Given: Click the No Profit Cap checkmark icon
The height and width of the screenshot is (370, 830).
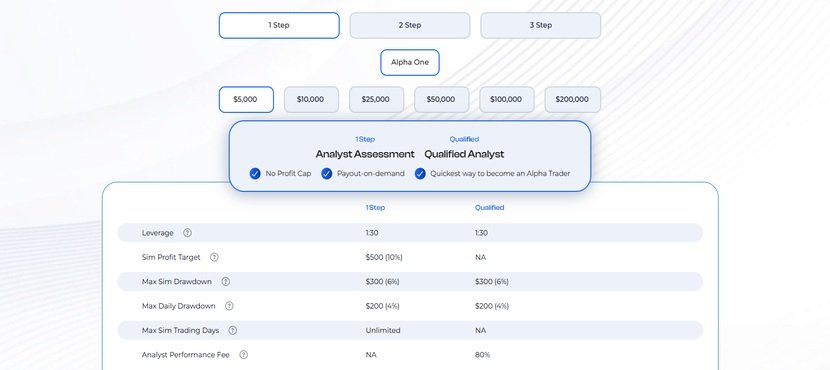Looking at the screenshot, I should pyautogui.click(x=255, y=174).
